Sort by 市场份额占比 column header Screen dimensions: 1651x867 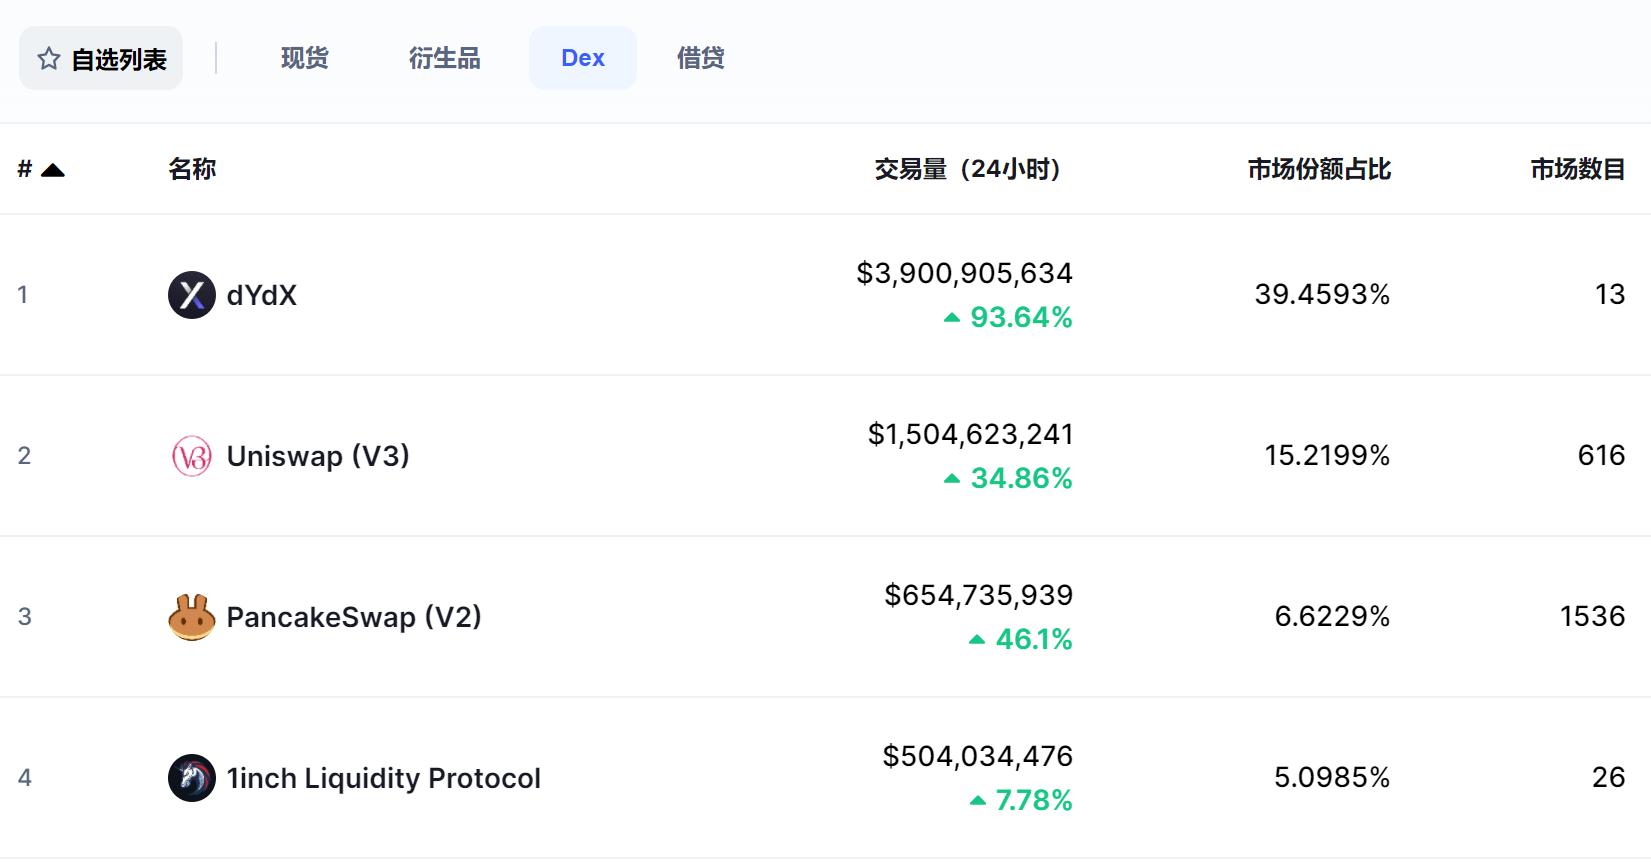(1318, 169)
